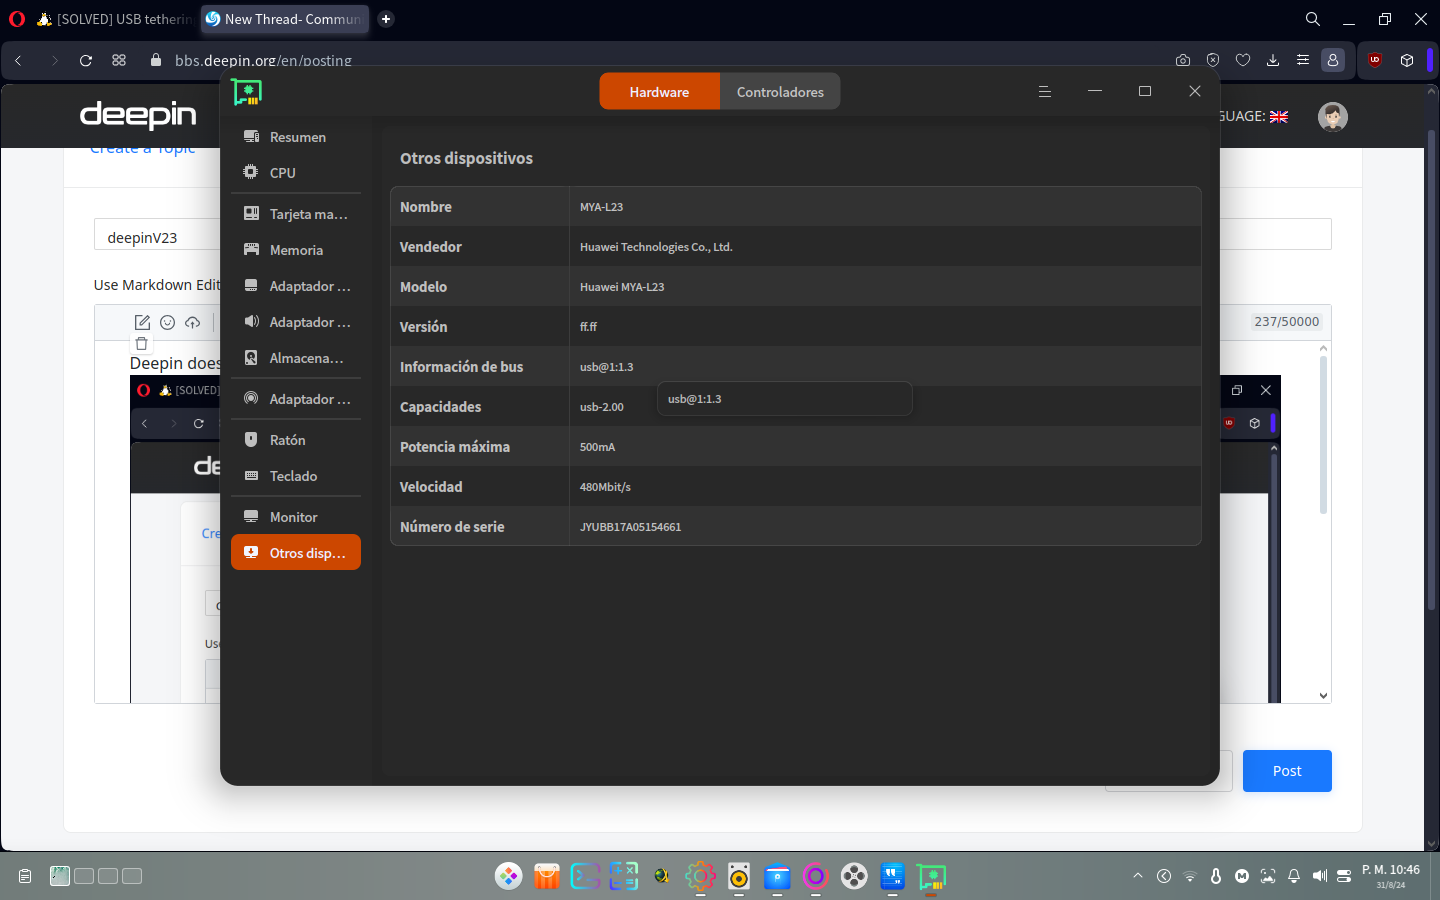The image size is (1440, 900).
Task: Open the Almacenamiento sidebar entry
Action: (x=296, y=358)
